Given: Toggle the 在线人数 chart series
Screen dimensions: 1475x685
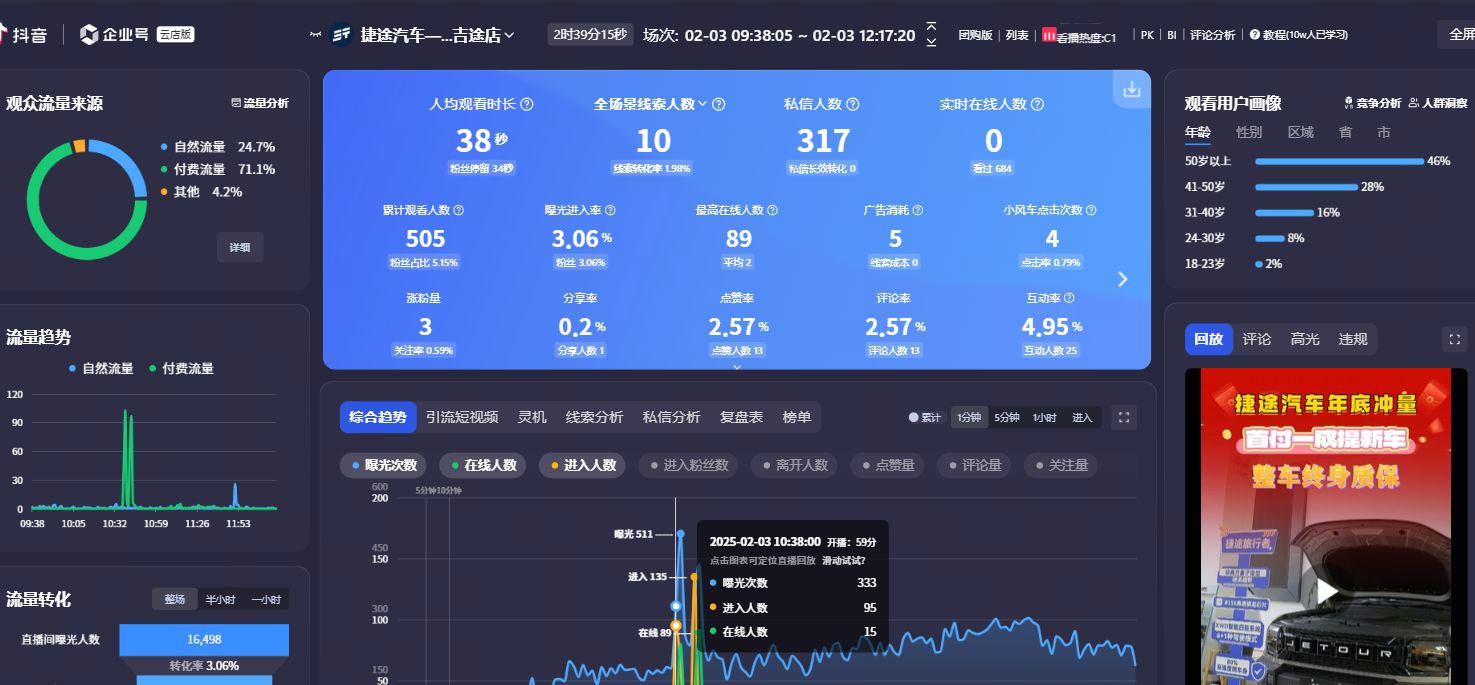Looking at the screenshot, I should (x=484, y=465).
